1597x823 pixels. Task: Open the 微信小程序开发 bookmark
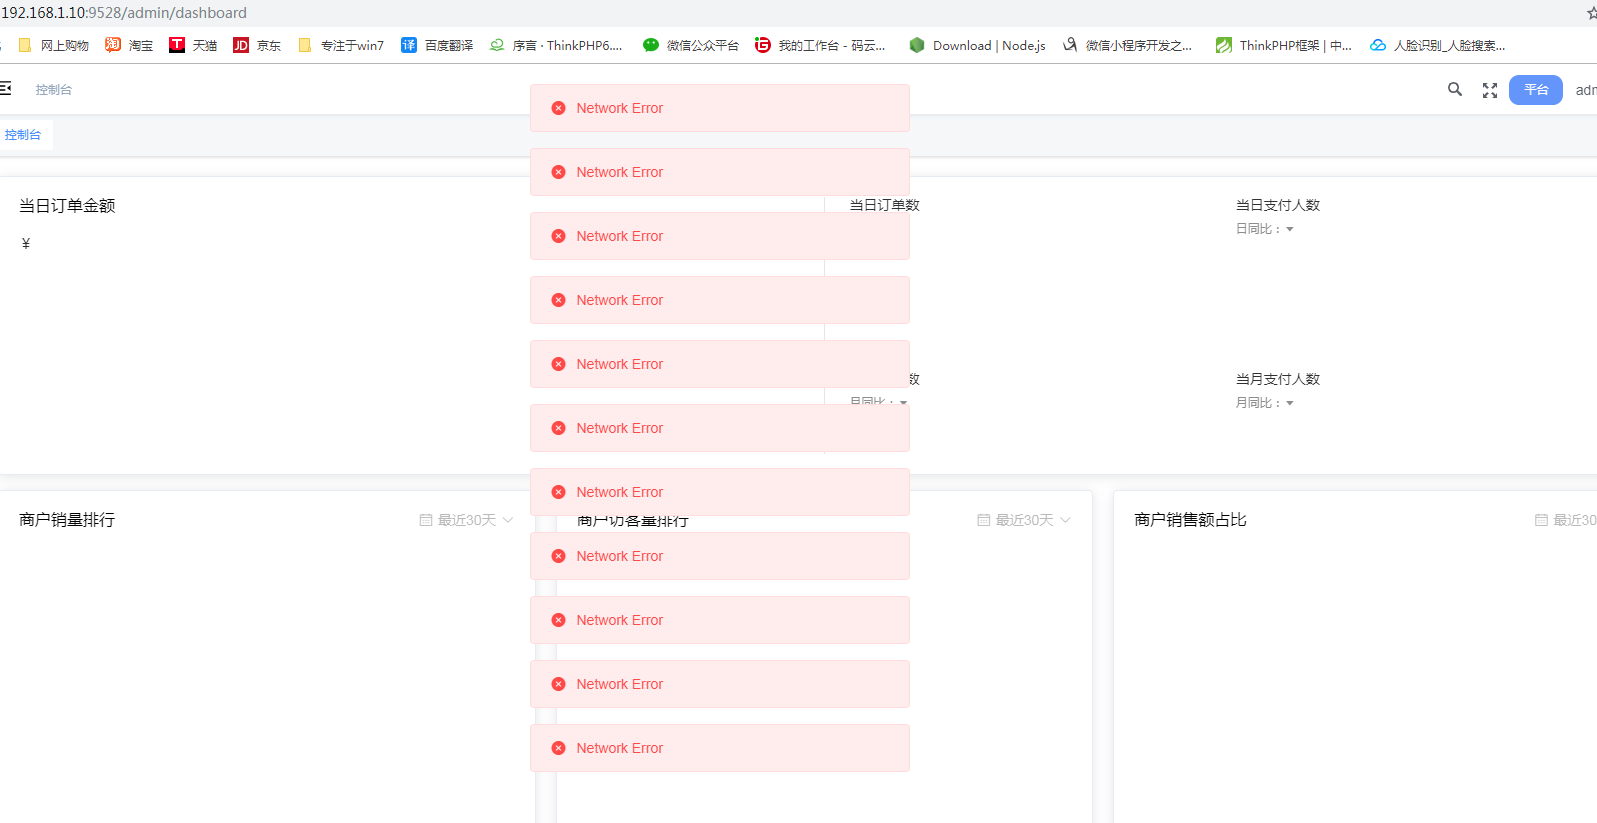point(1127,45)
